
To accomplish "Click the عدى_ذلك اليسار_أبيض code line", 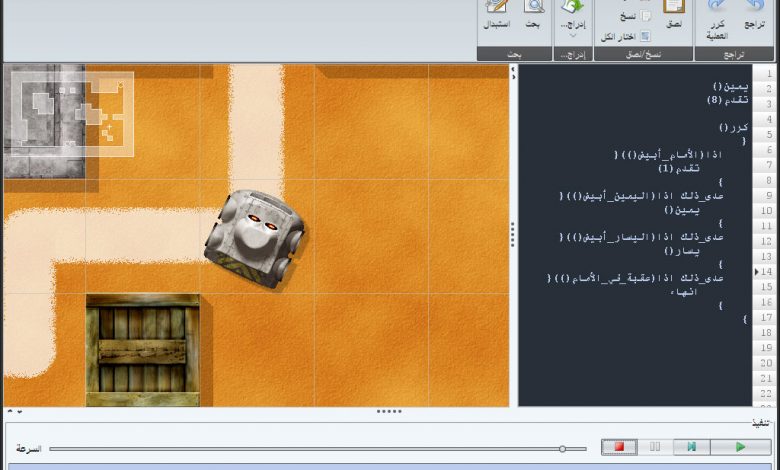I will [641, 238].
